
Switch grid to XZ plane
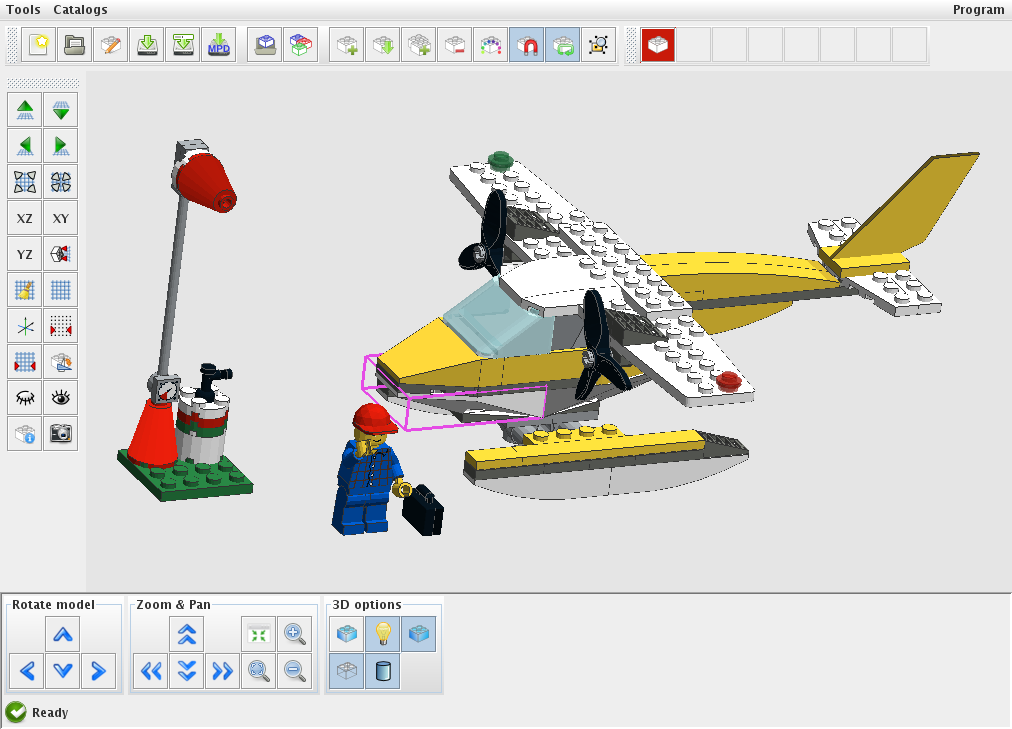[25, 218]
